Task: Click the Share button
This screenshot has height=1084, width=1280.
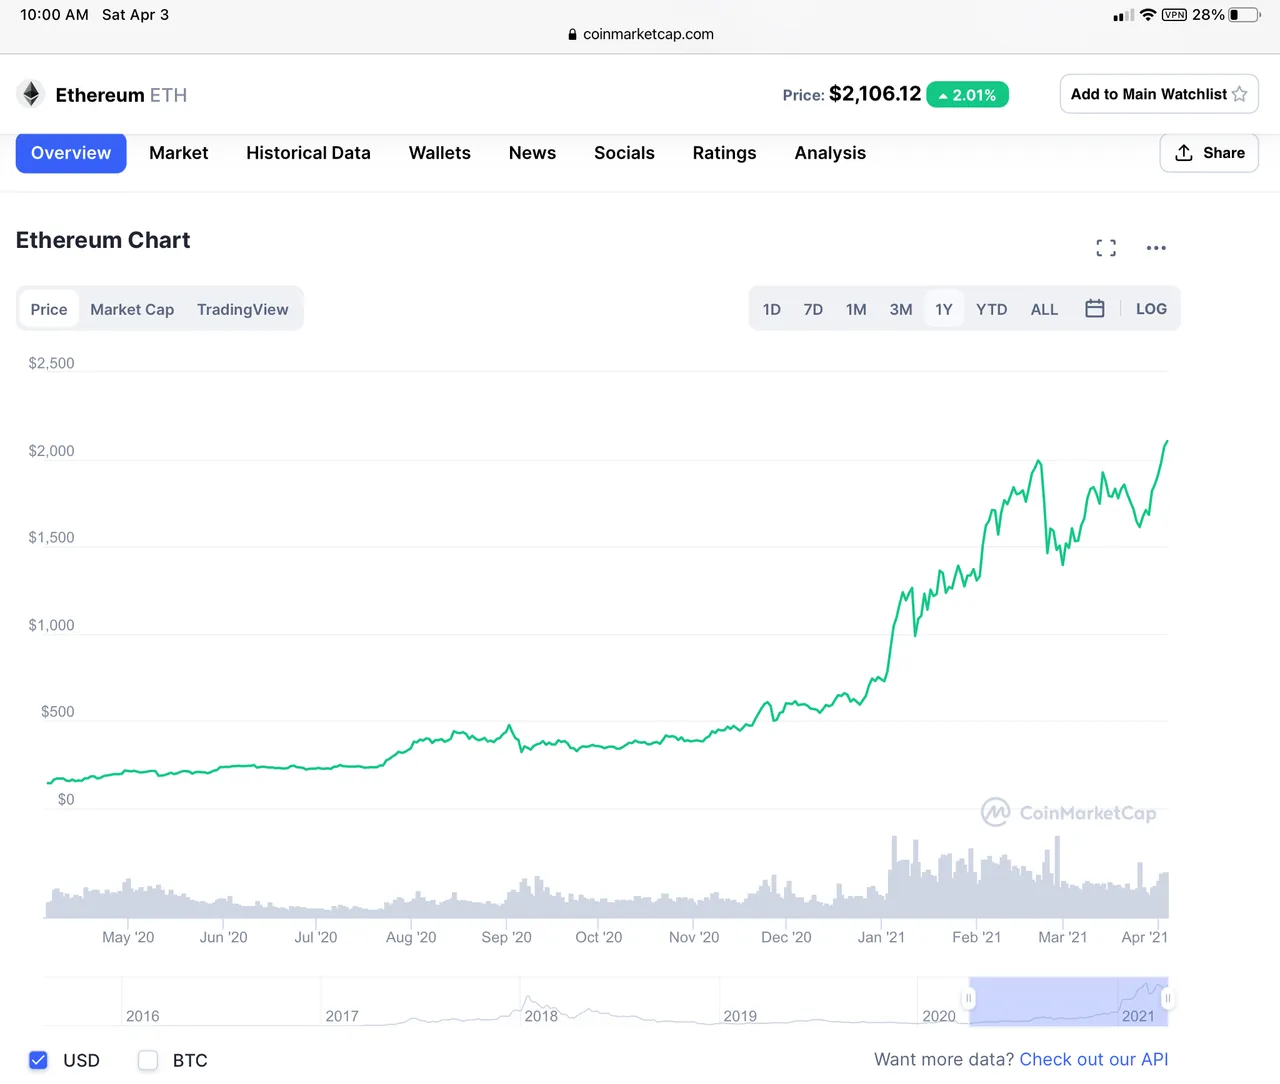Action: [1209, 153]
